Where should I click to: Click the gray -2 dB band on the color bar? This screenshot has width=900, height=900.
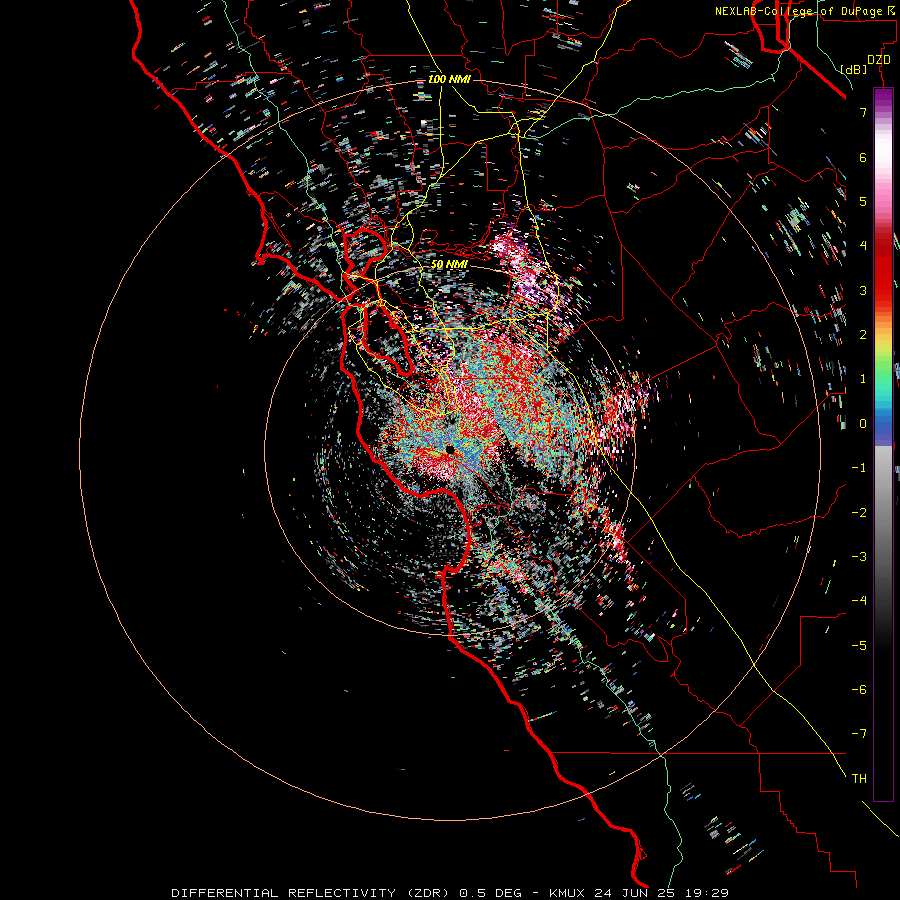click(883, 513)
